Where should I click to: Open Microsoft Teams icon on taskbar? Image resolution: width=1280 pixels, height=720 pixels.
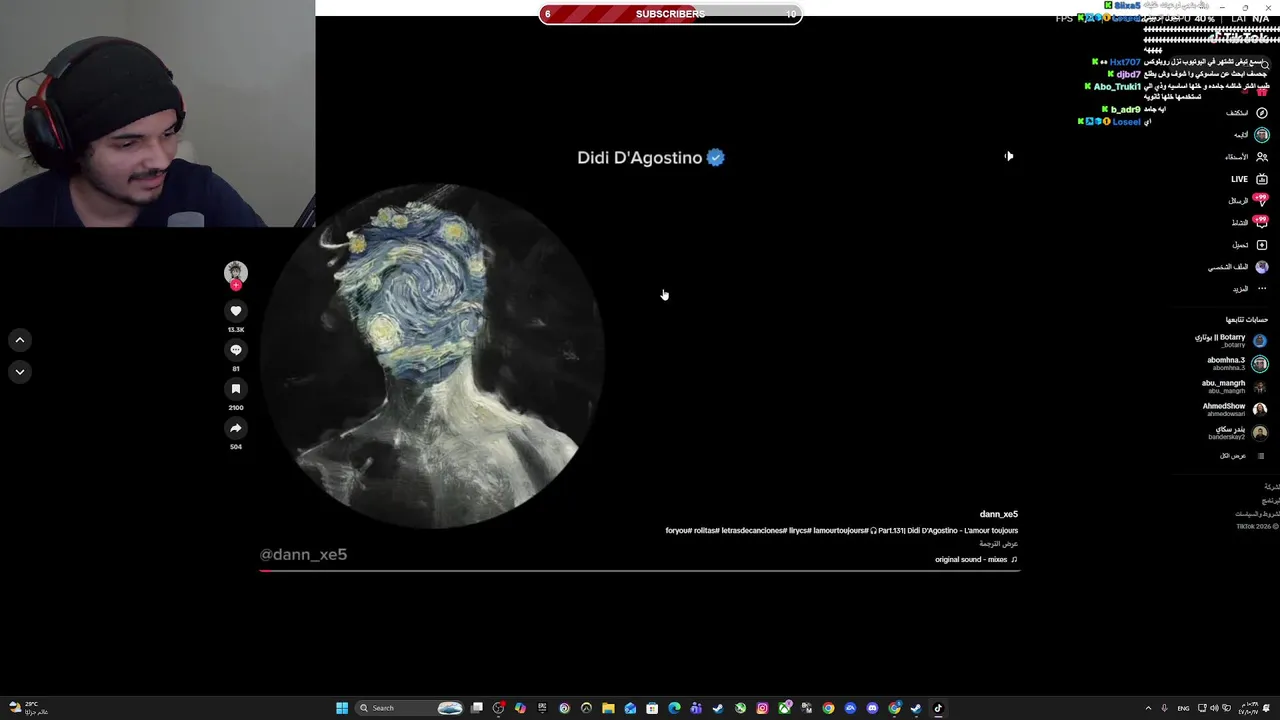tap(696, 708)
